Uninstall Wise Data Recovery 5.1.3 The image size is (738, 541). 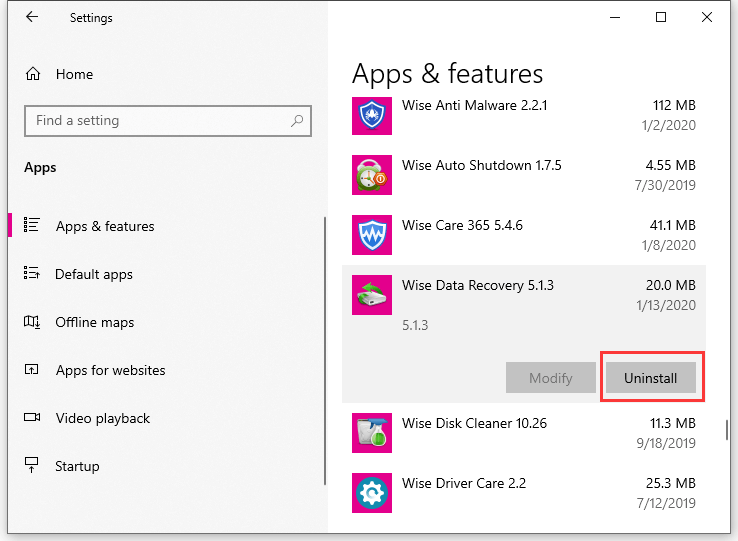650,378
